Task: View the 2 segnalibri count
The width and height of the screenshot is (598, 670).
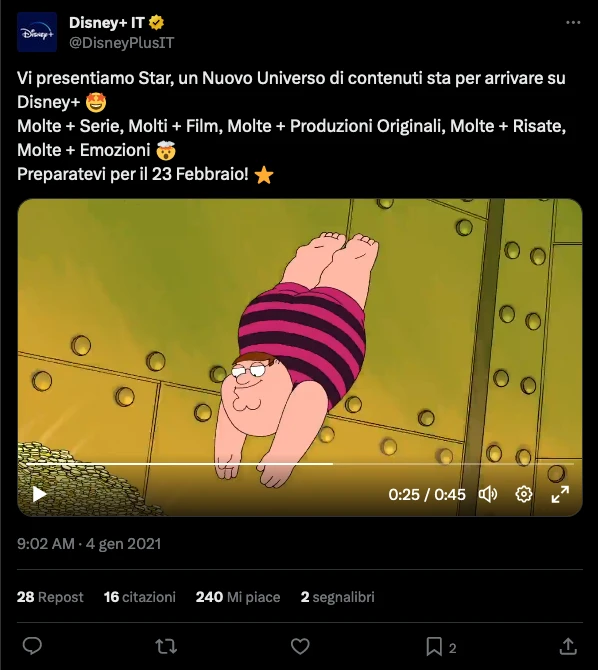Action: [x=338, y=597]
